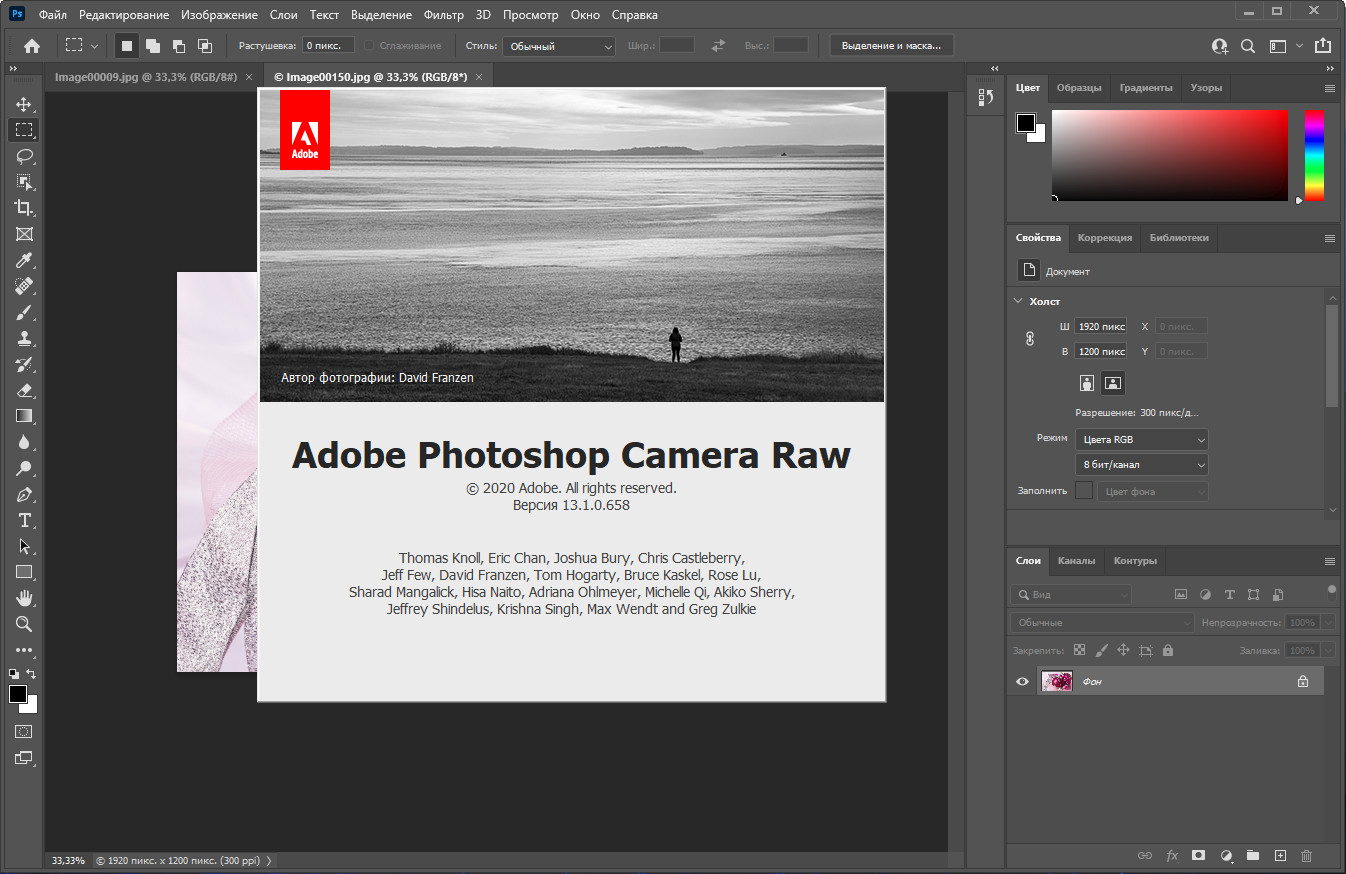This screenshot has height=874, width=1346.
Task: Expand status bar info arrow
Action: (269, 860)
